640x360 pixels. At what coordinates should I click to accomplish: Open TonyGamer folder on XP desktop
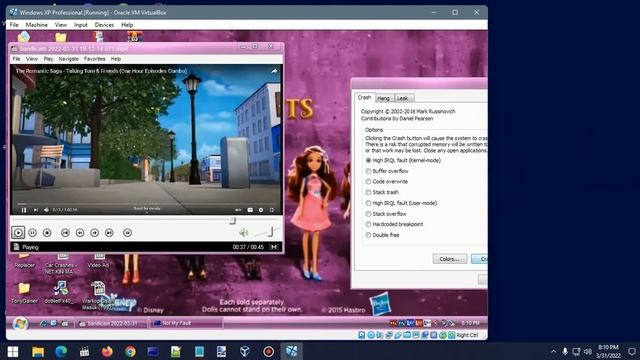[x=24, y=293]
